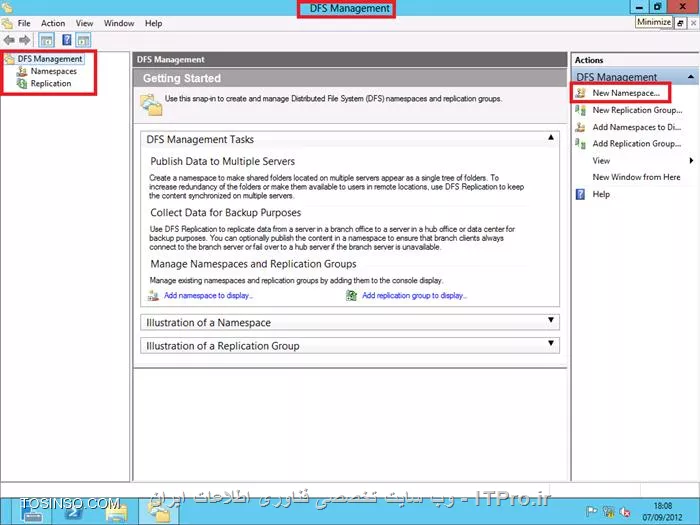700x525 pixels.
Task: Click the toolbar Help question-mark icon
Action: pos(67,40)
